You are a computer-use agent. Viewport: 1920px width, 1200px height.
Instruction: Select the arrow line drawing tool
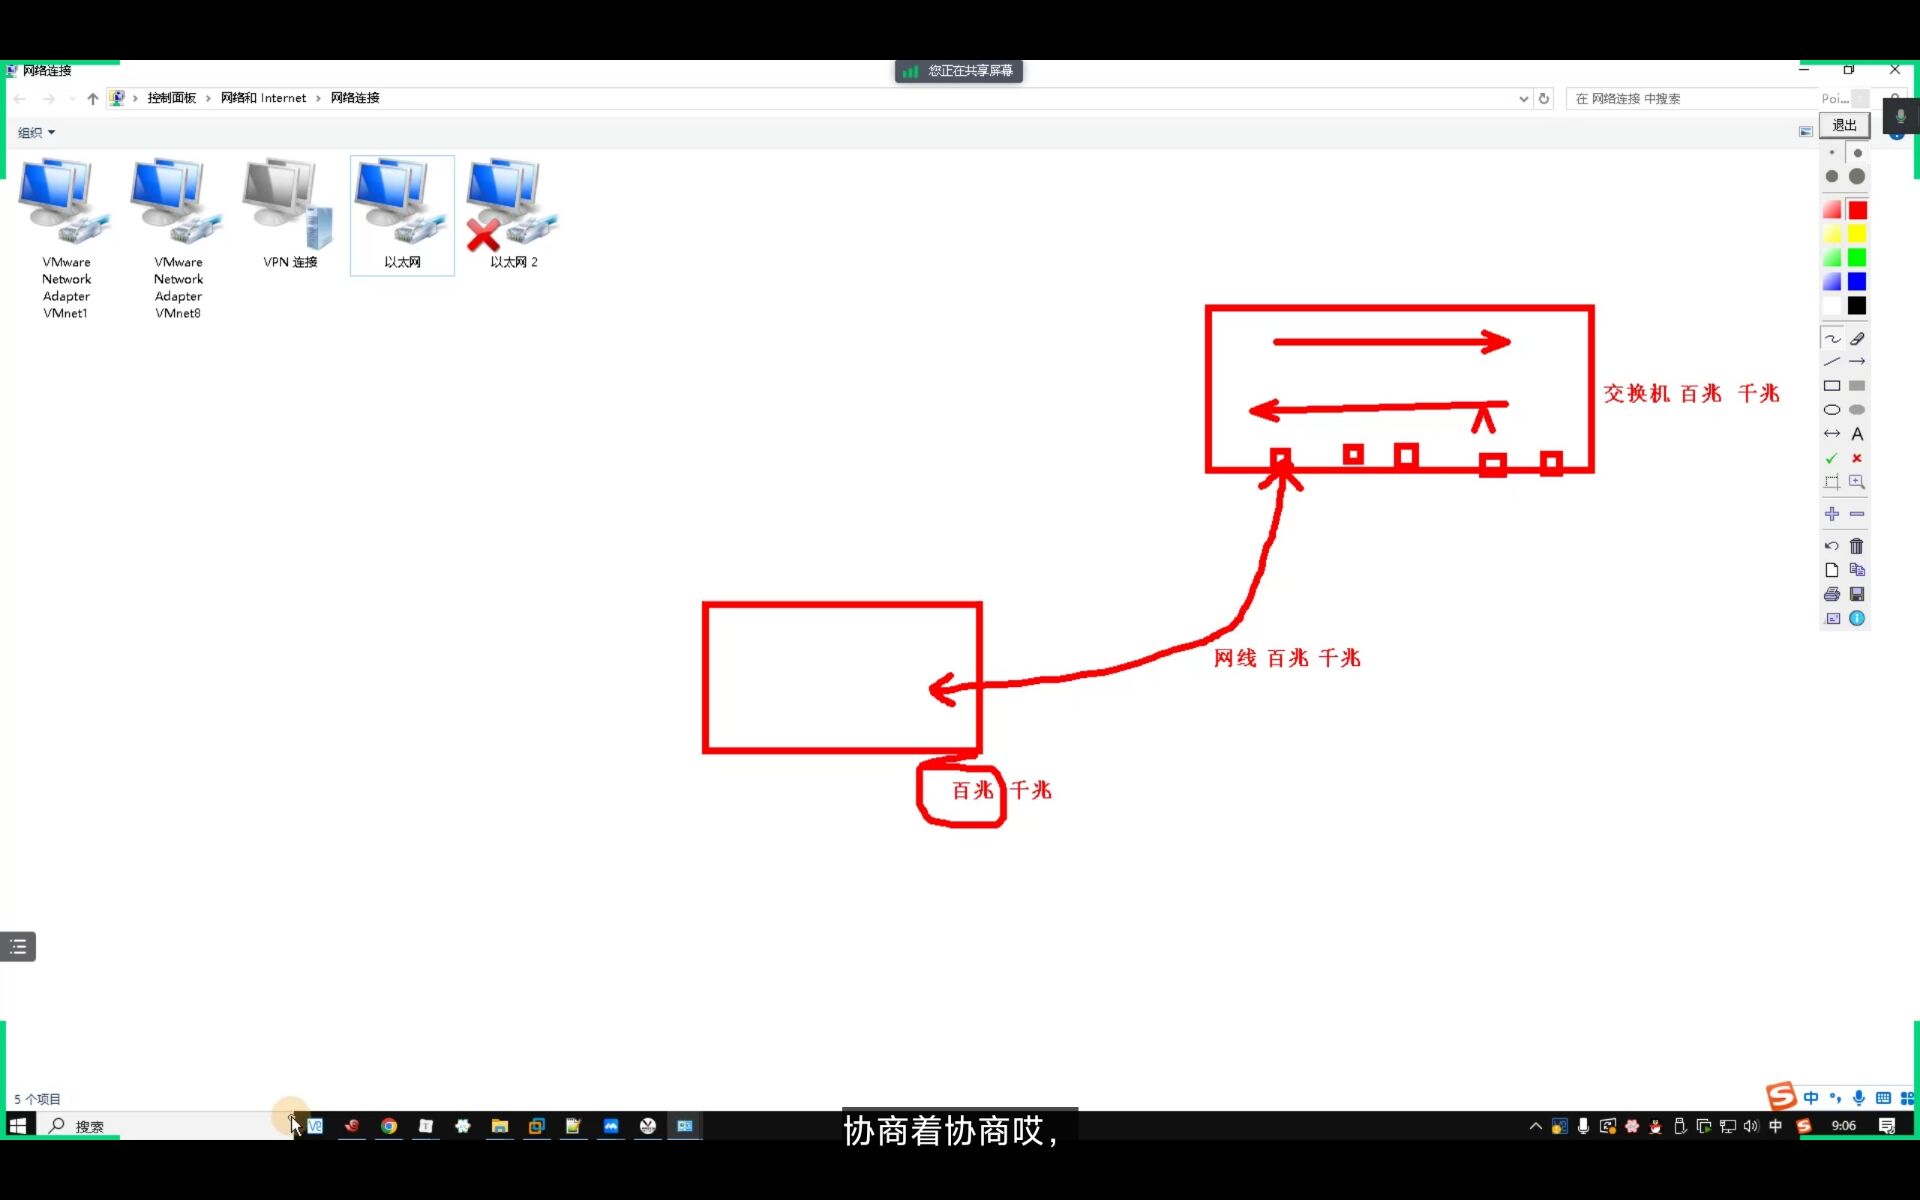point(1857,362)
